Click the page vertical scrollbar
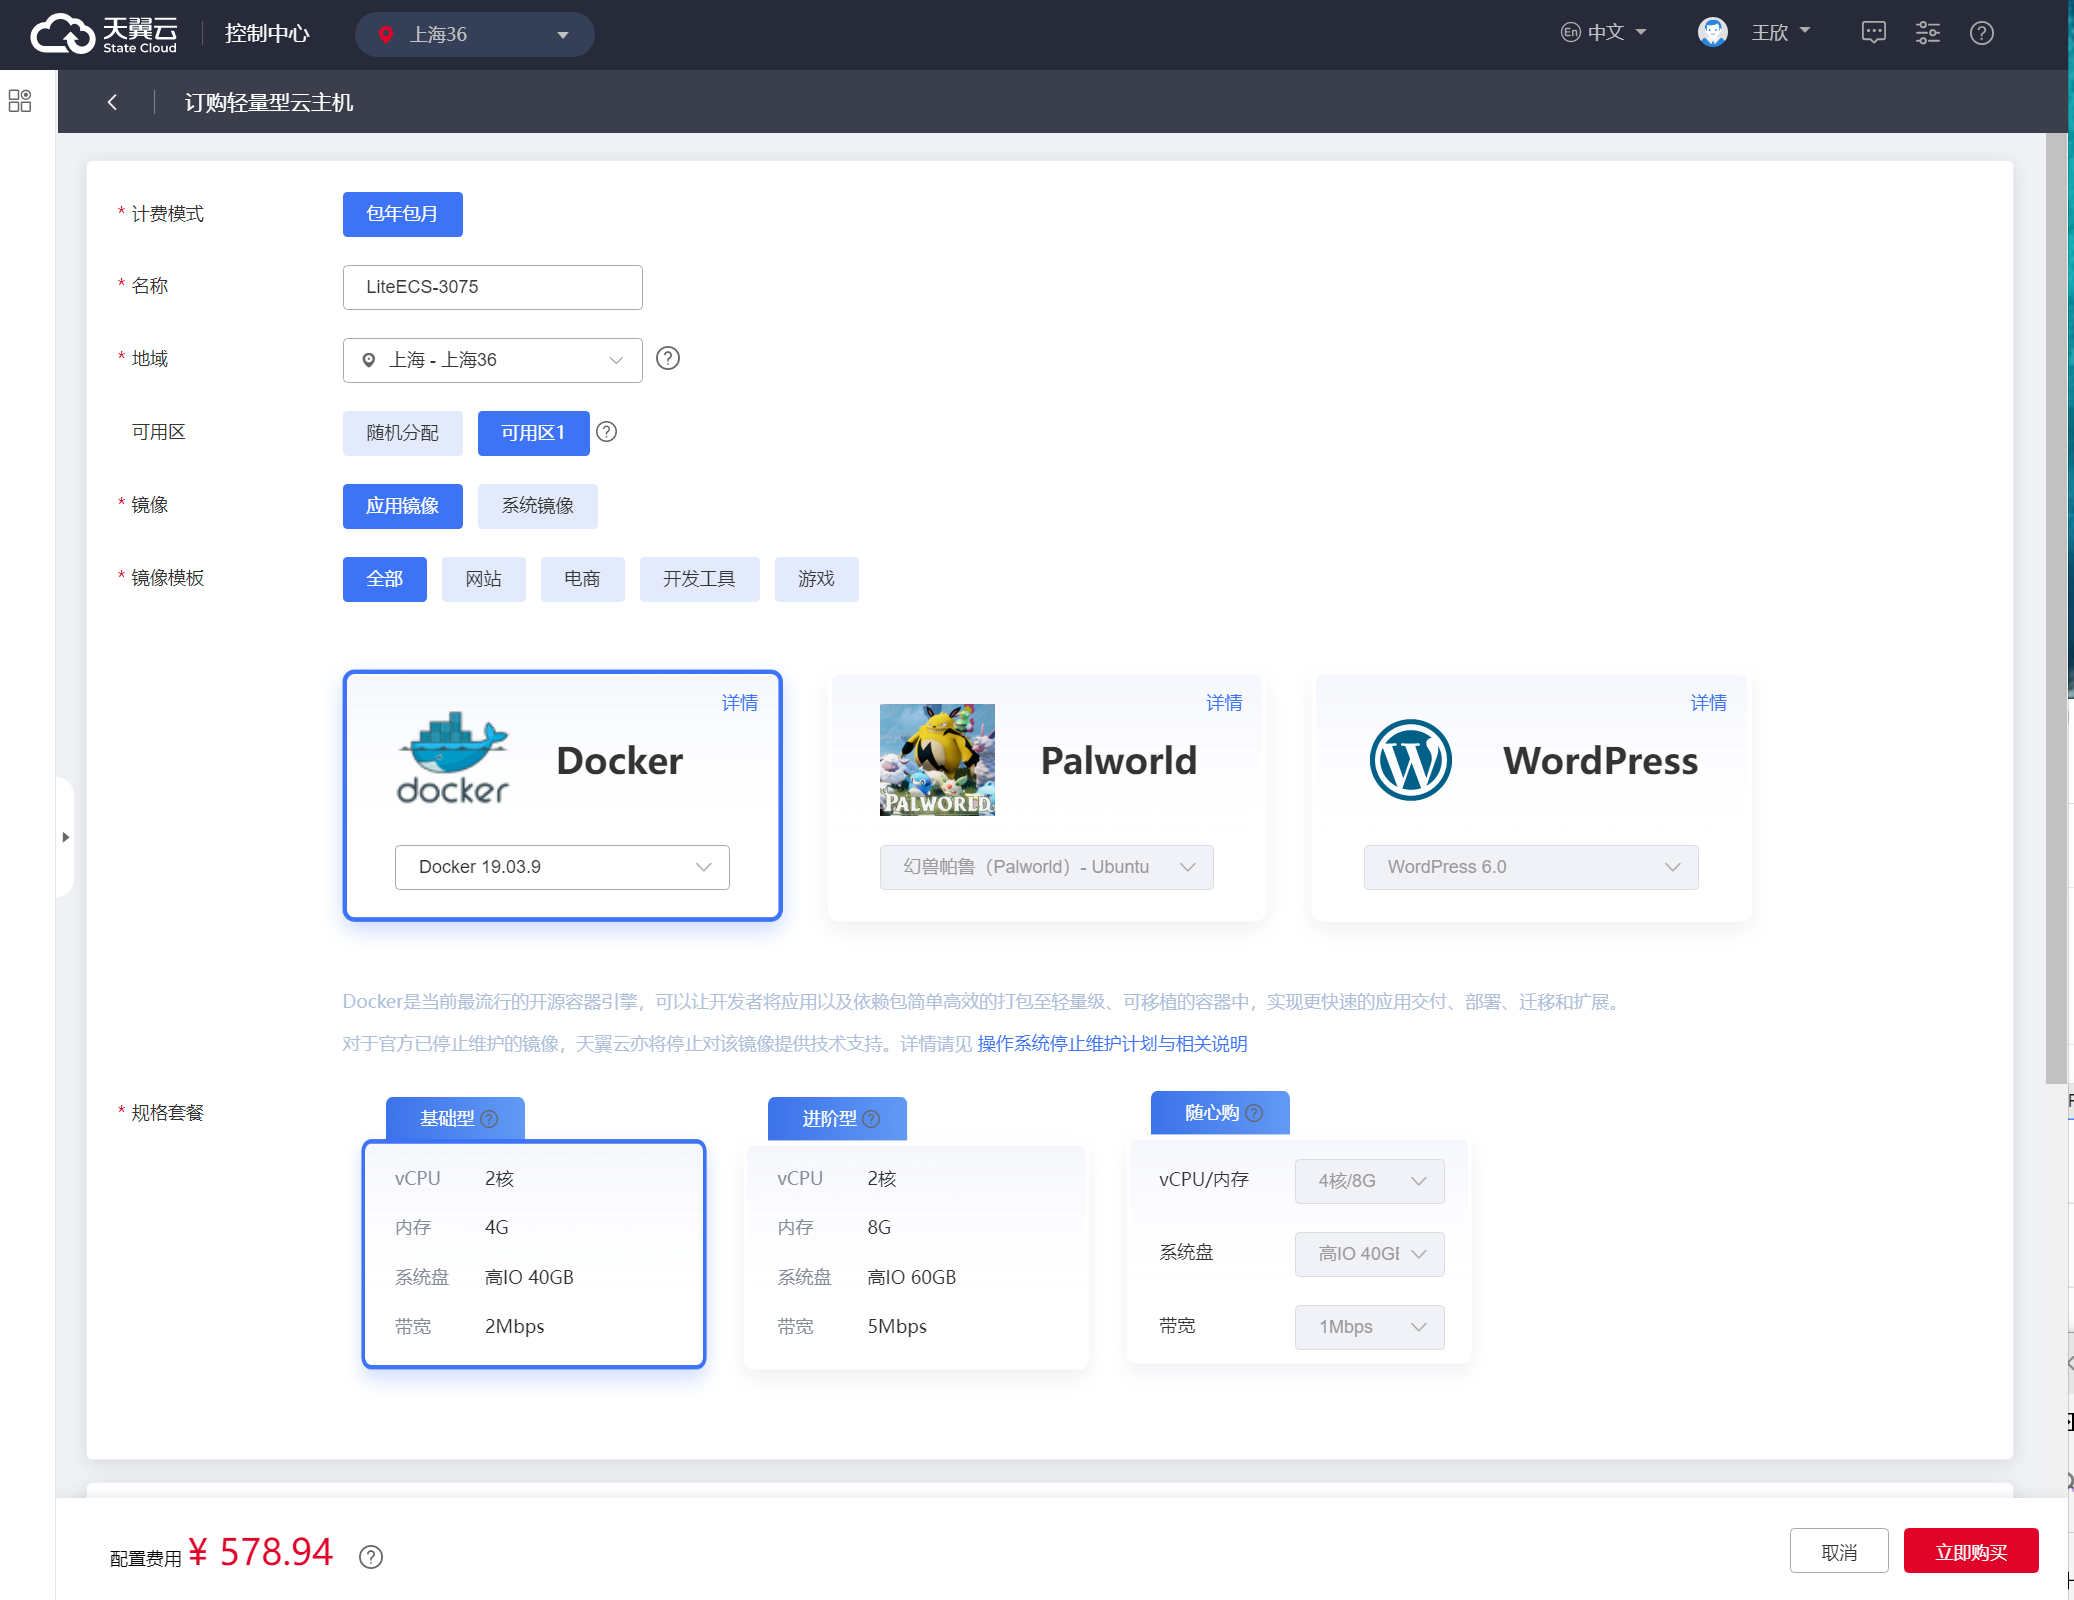Screen dimensions: 2074x1600 tap(2056, 610)
